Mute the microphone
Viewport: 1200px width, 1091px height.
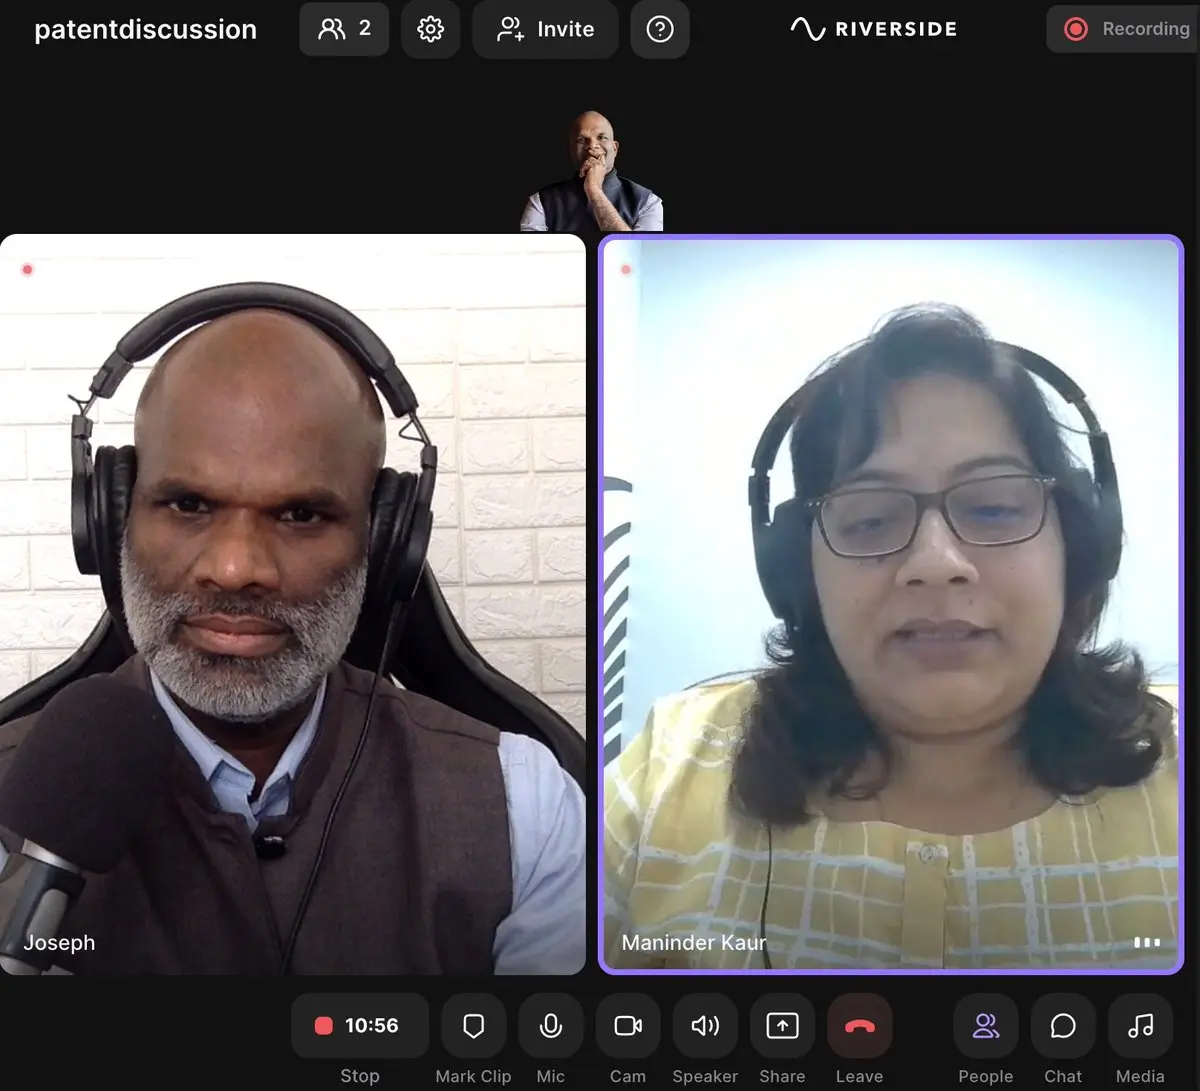point(550,1026)
